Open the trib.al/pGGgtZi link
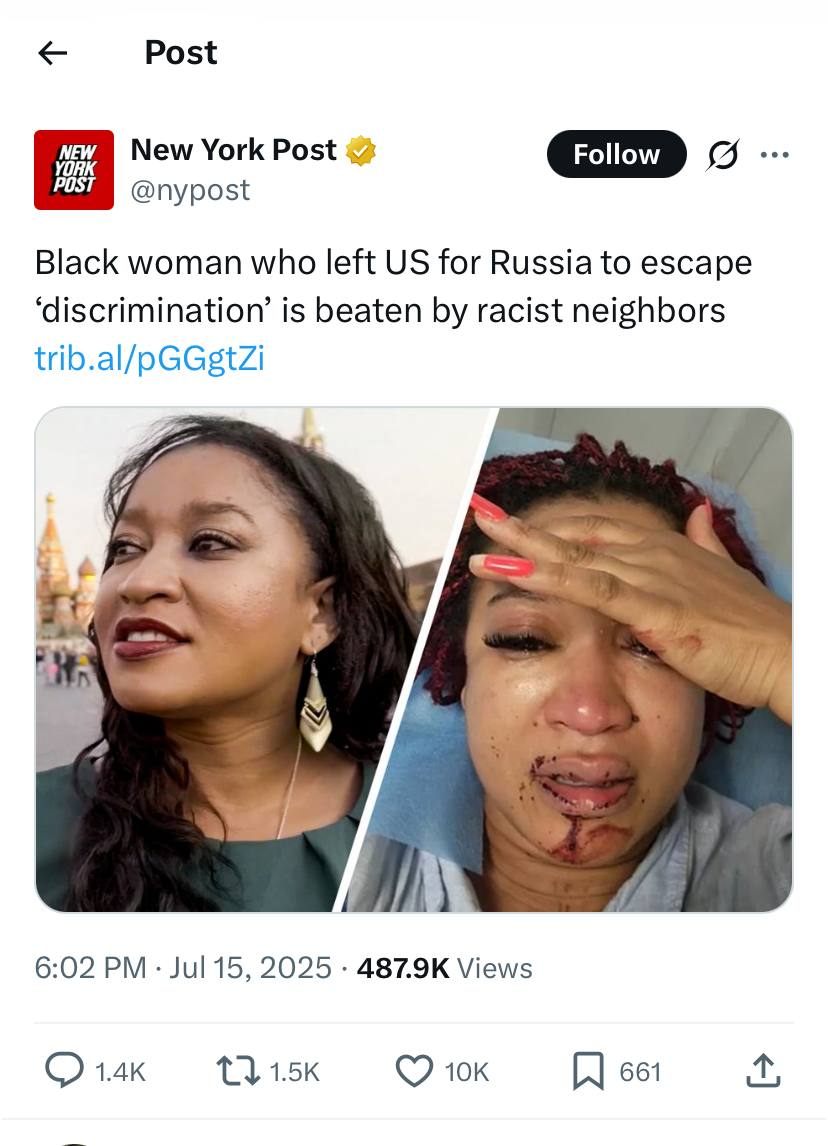This screenshot has width=828, height=1146. pyautogui.click(x=150, y=358)
